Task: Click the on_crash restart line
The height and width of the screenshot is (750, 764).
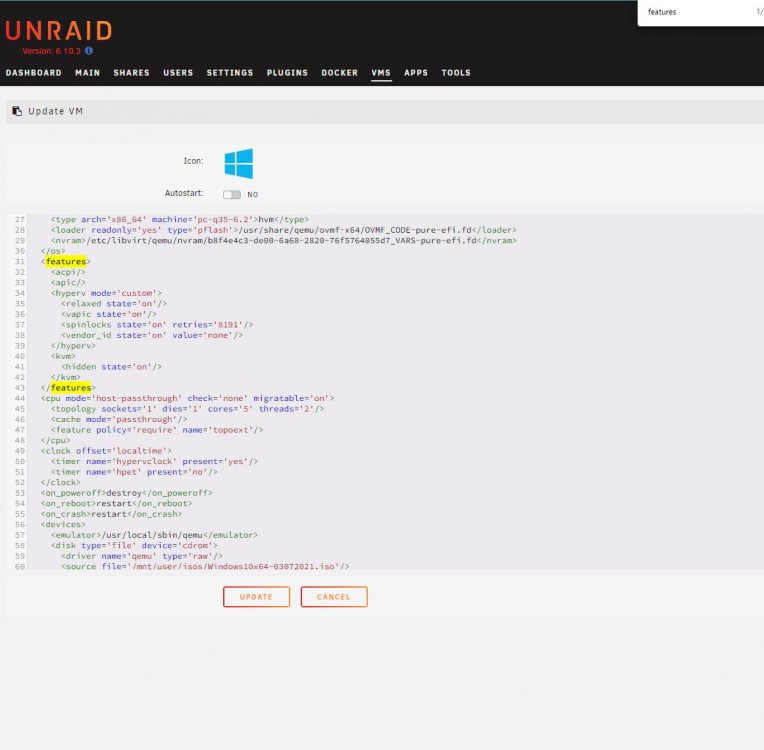Action: [111, 514]
